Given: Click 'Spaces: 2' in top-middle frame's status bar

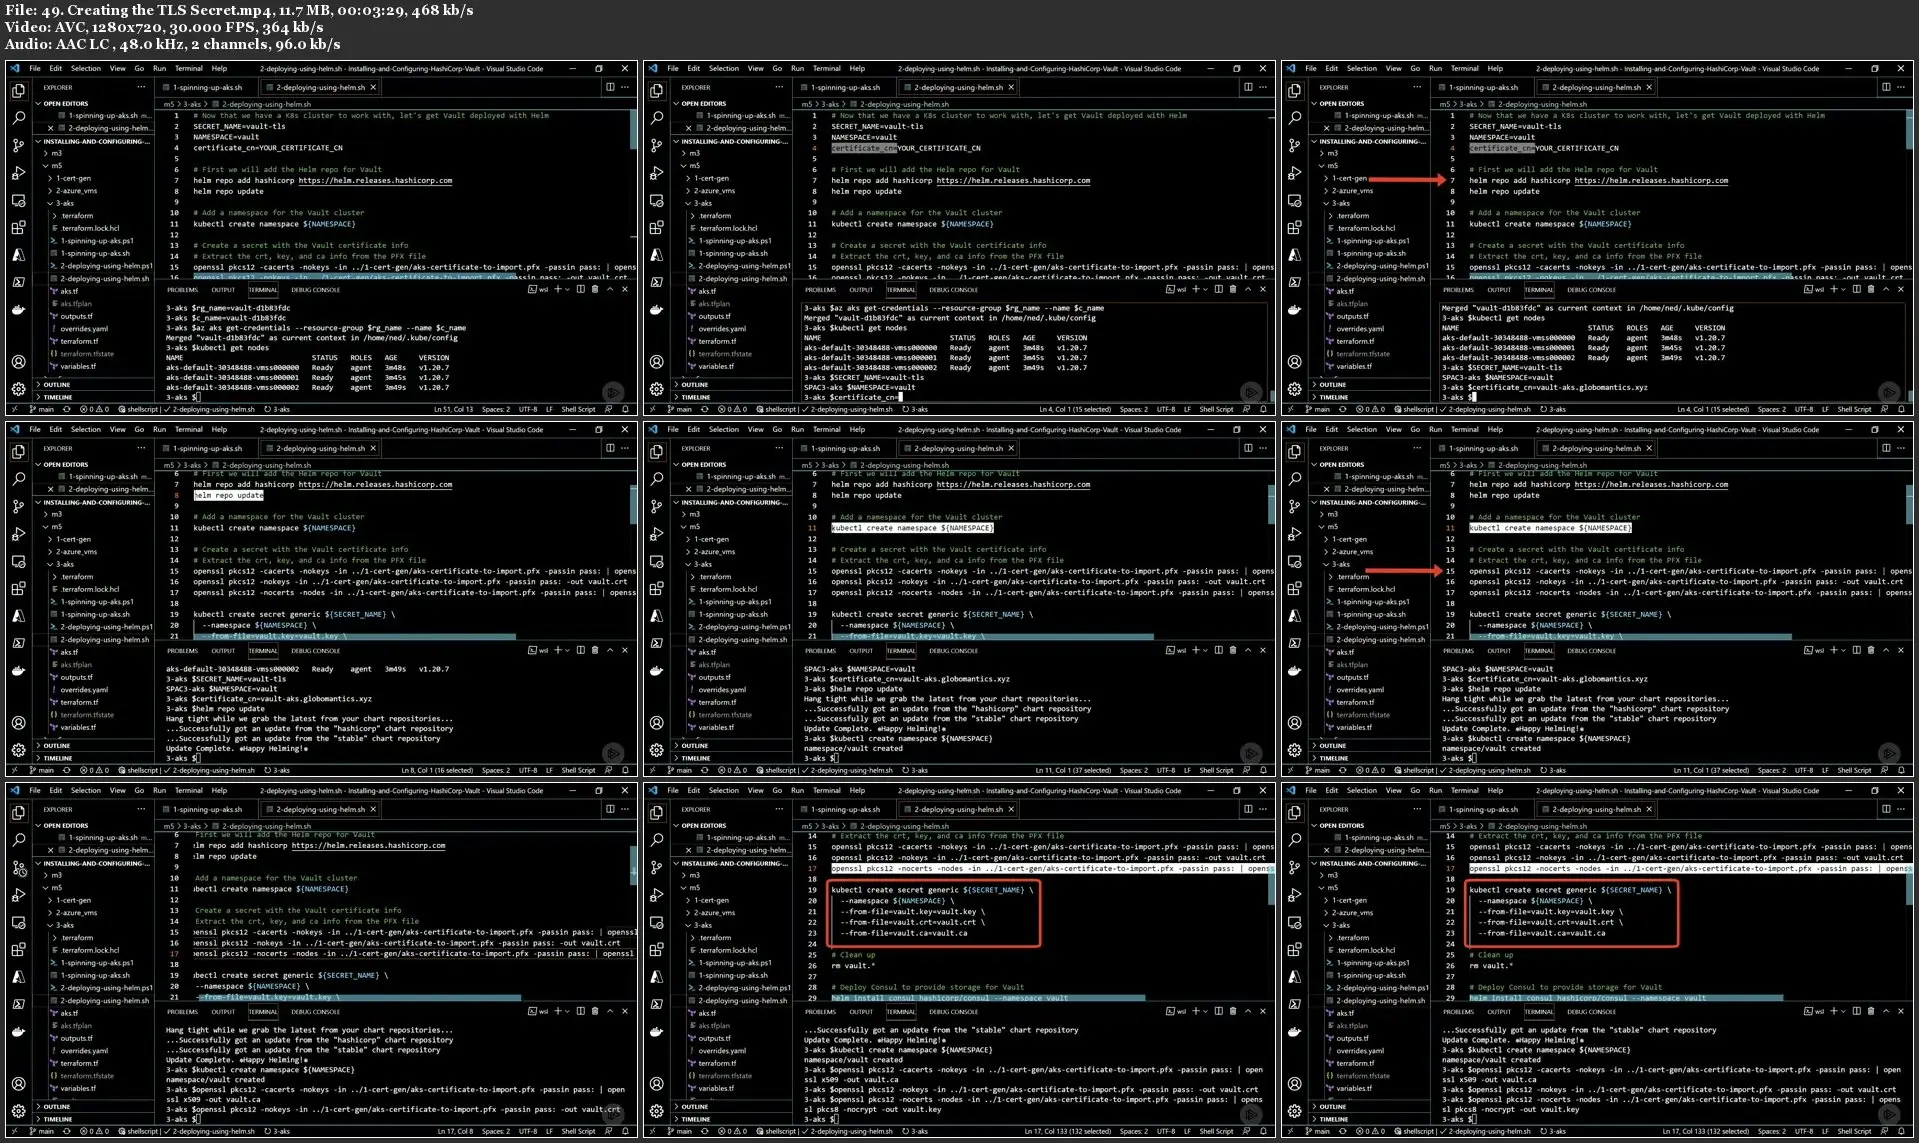Looking at the screenshot, I should coord(1133,409).
